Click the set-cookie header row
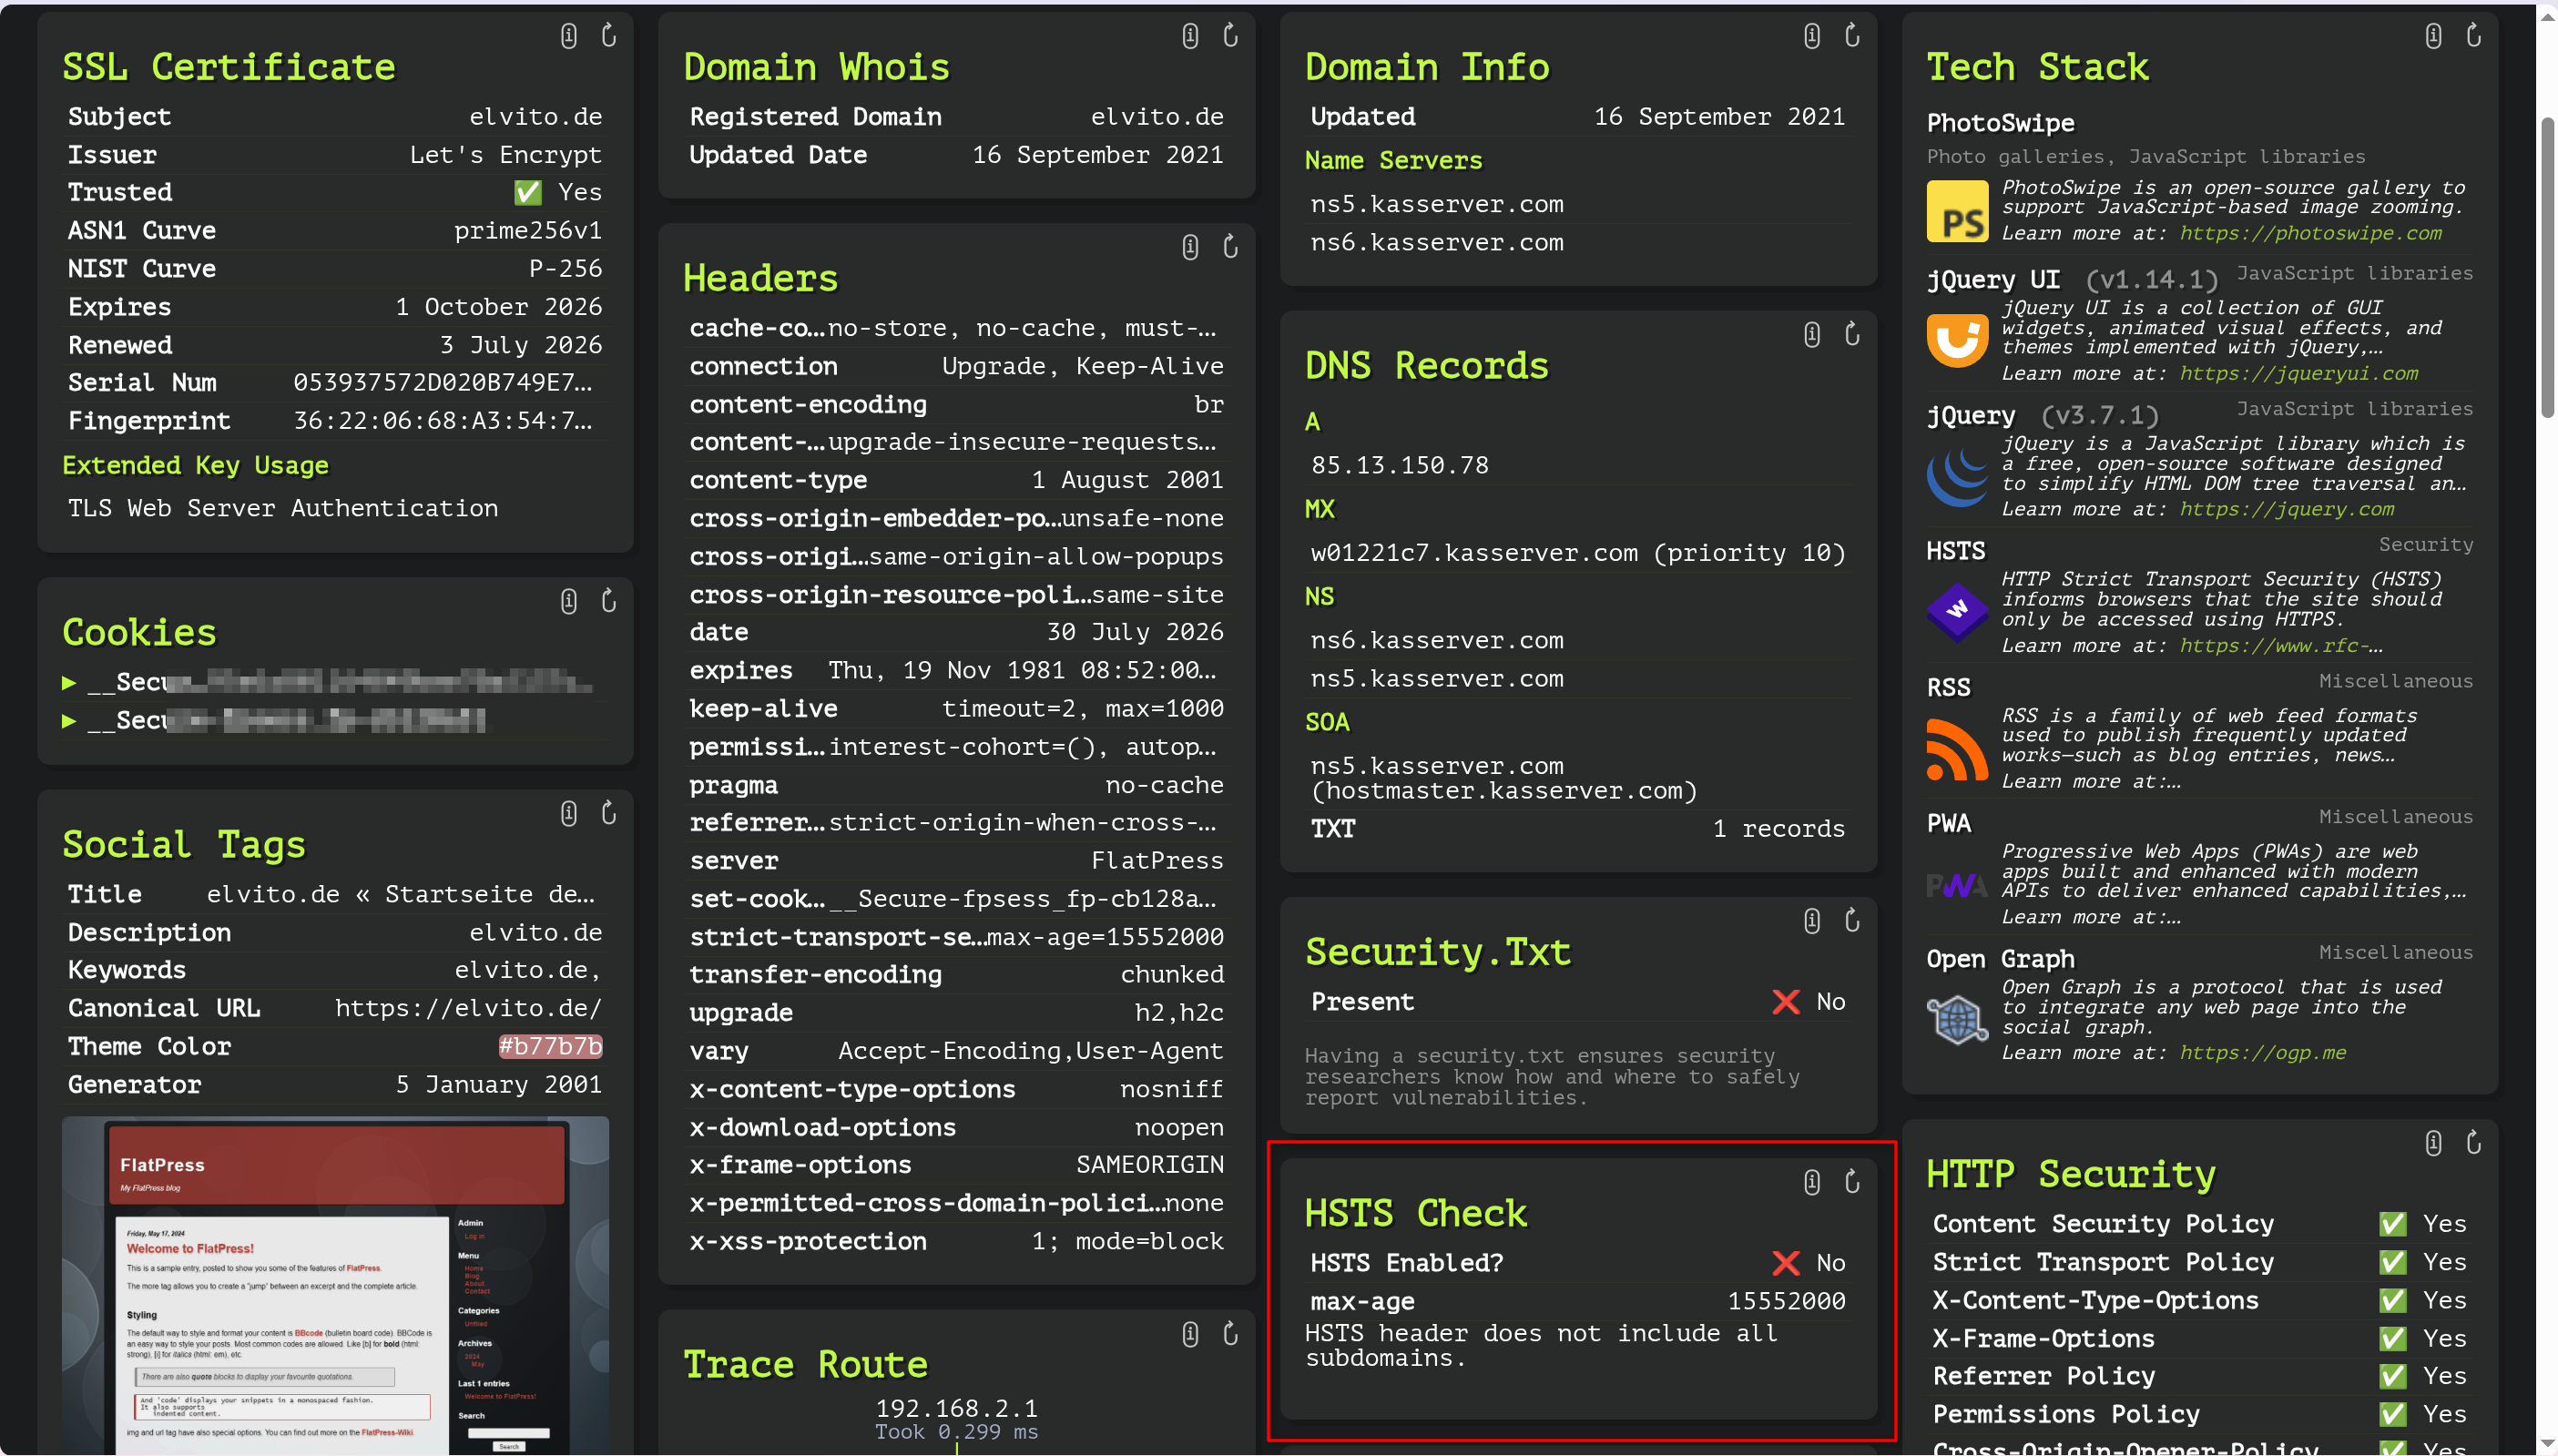 956,899
